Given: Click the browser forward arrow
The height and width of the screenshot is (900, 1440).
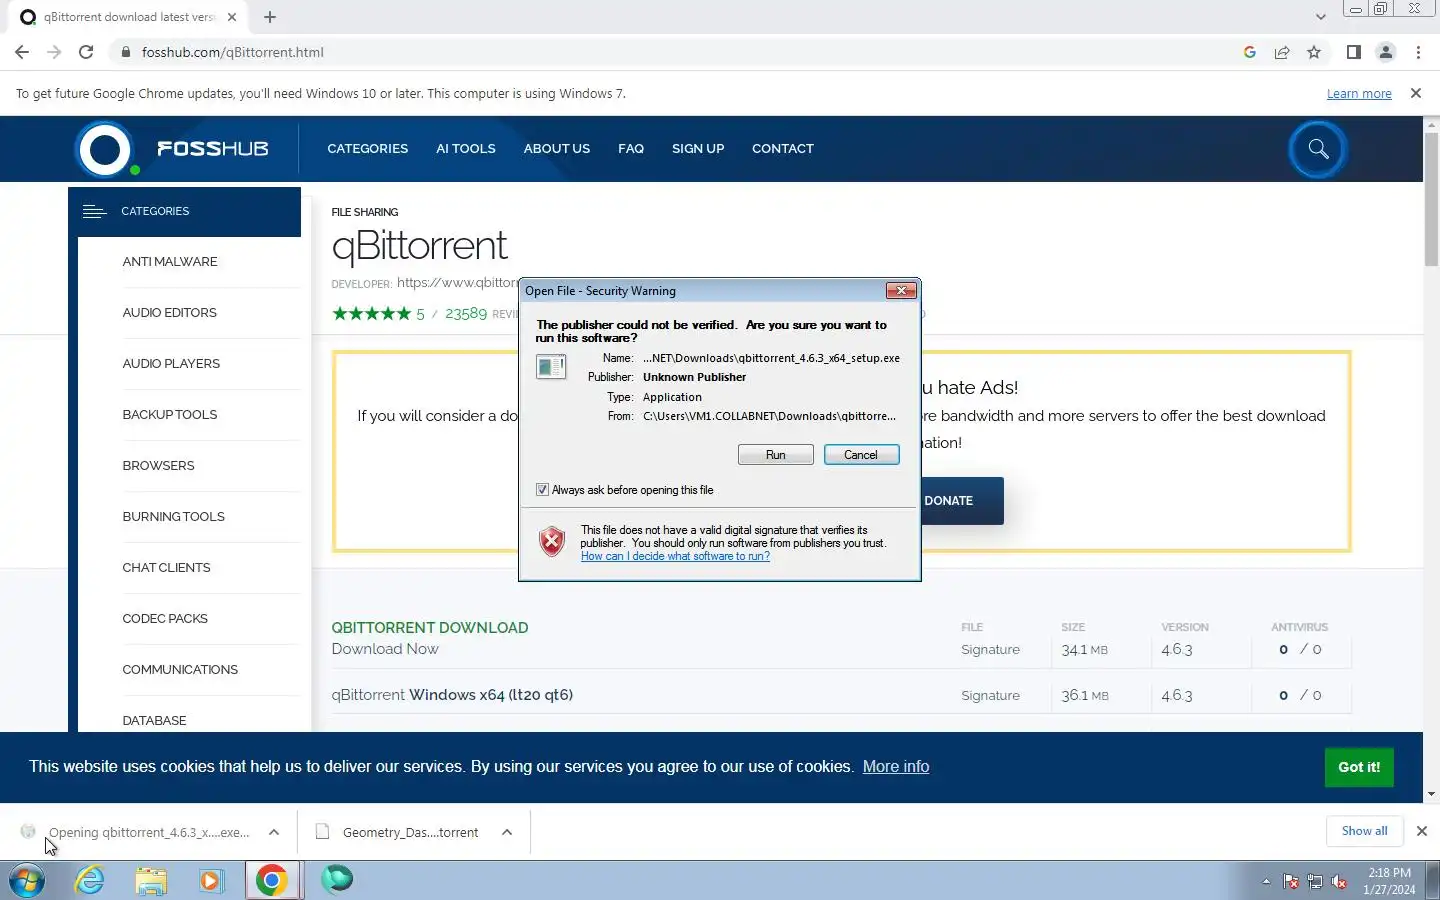Looking at the screenshot, I should pyautogui.click(x=54, y=52).
